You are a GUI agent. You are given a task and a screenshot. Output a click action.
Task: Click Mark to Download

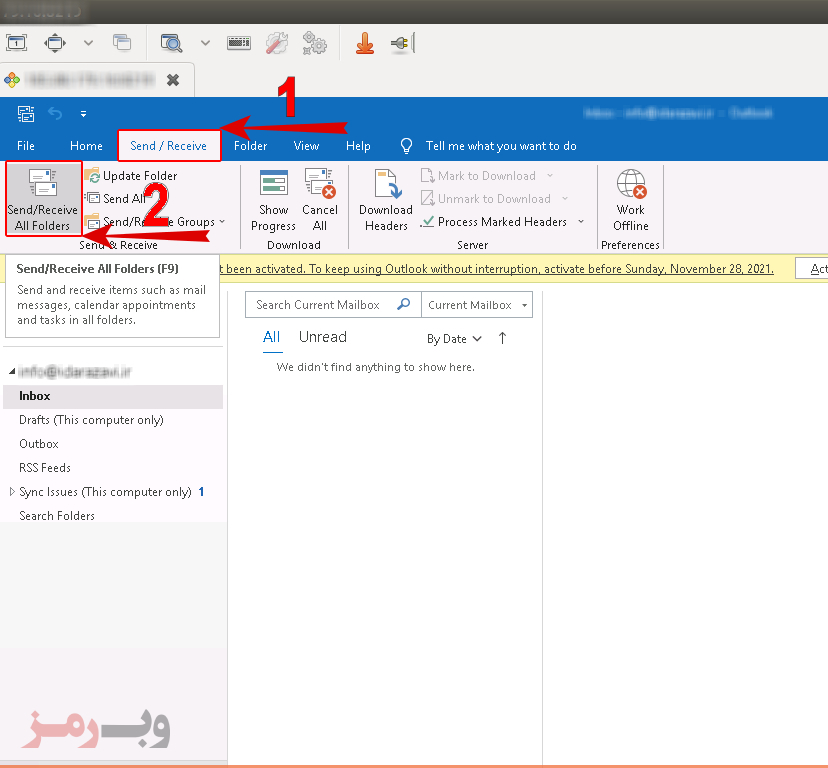pos(479,176)
